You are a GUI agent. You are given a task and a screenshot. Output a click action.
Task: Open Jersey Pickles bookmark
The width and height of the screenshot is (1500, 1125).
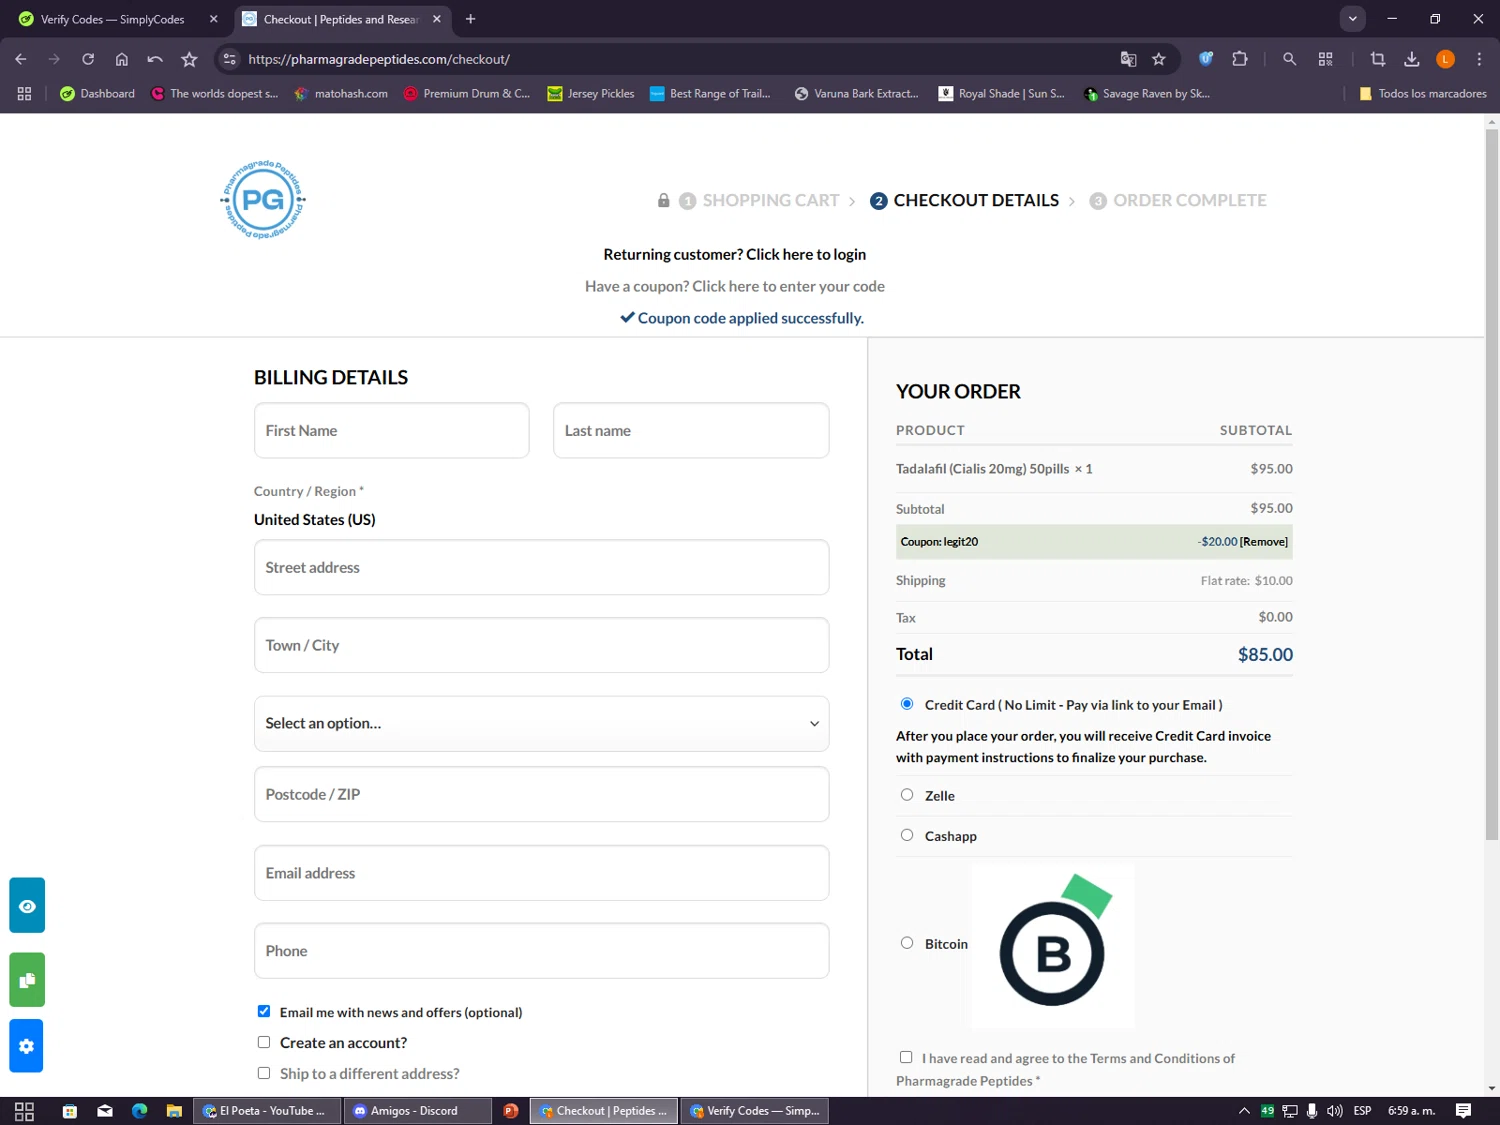pos(591,93)
